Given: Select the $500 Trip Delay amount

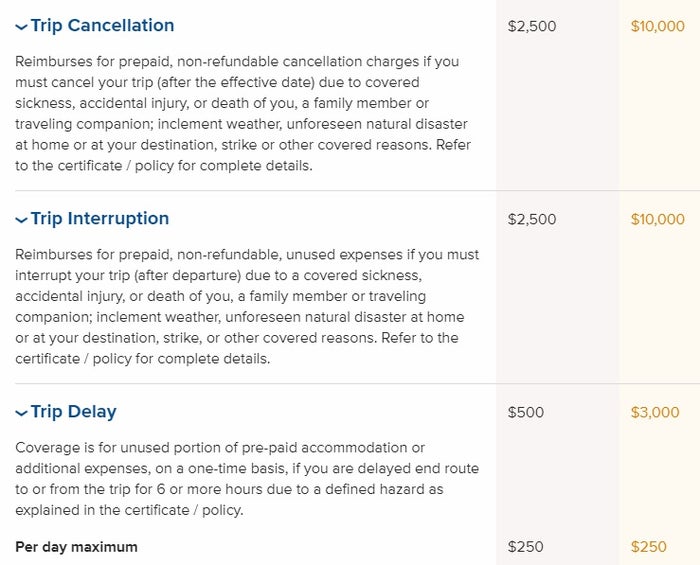Looking at the screenshot, I should (525, 412).
